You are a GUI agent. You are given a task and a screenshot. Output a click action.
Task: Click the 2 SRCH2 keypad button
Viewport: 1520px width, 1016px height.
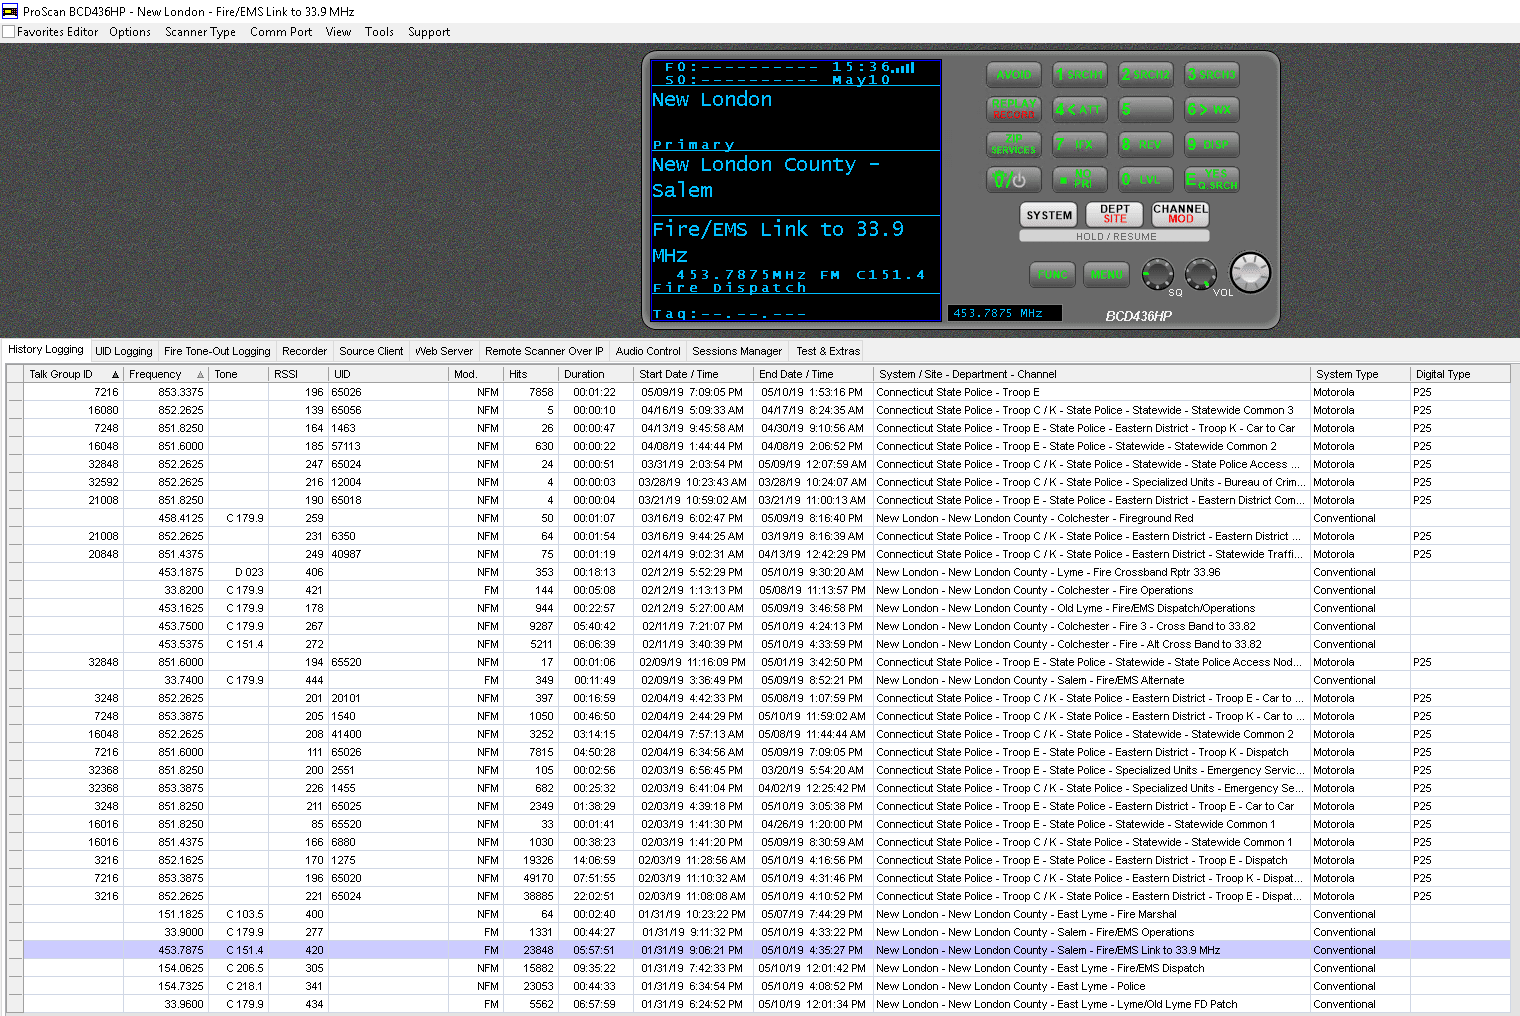(1146, 75)
